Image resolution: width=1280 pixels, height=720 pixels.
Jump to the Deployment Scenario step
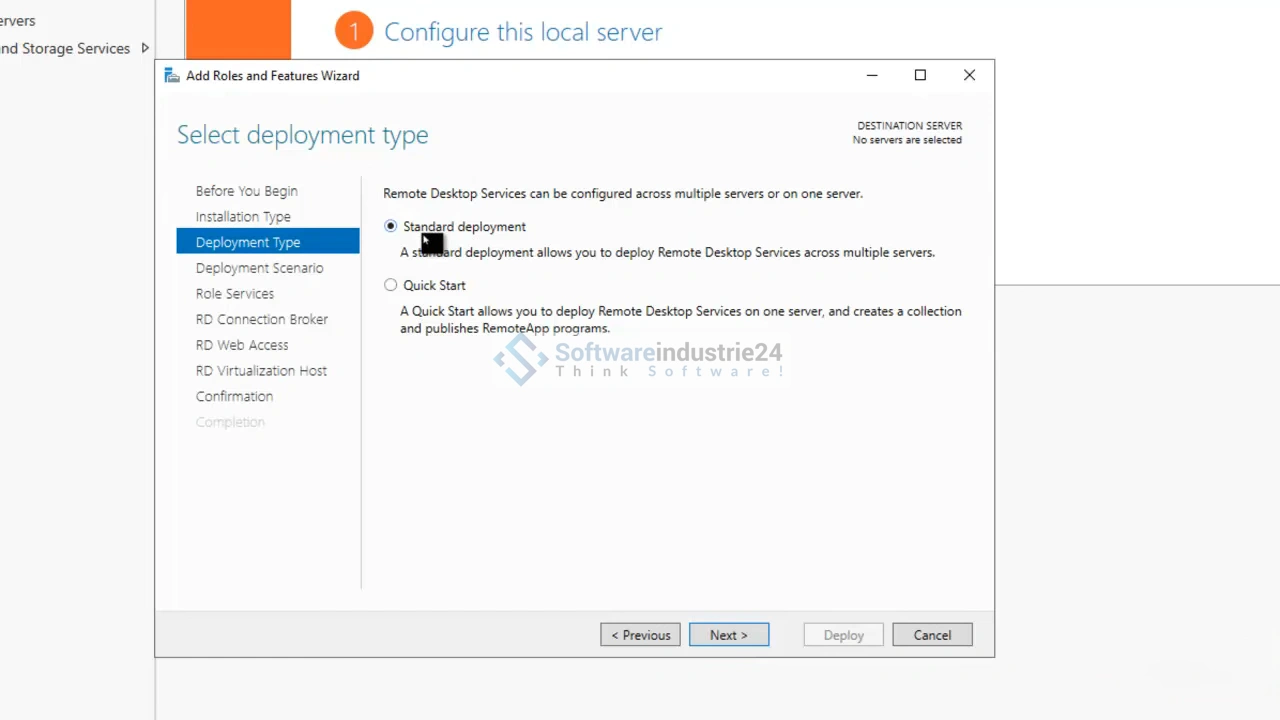(259, 268)
